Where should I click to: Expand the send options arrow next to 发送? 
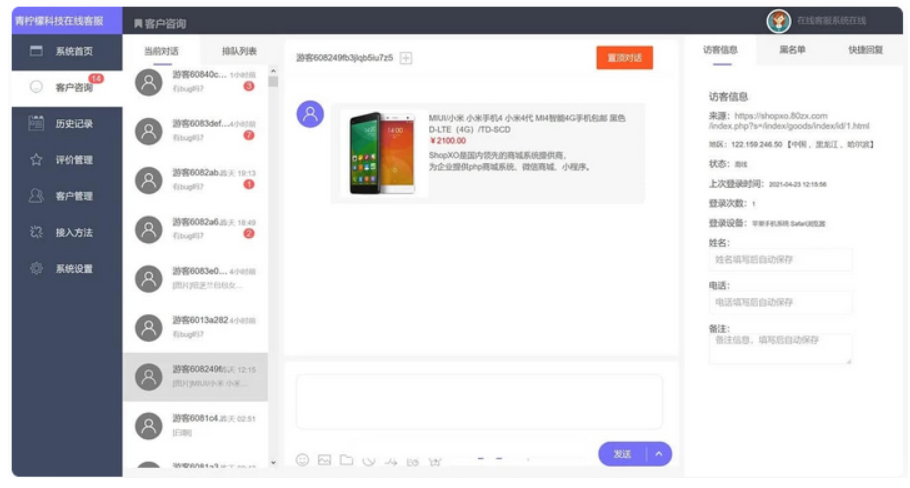659,454
